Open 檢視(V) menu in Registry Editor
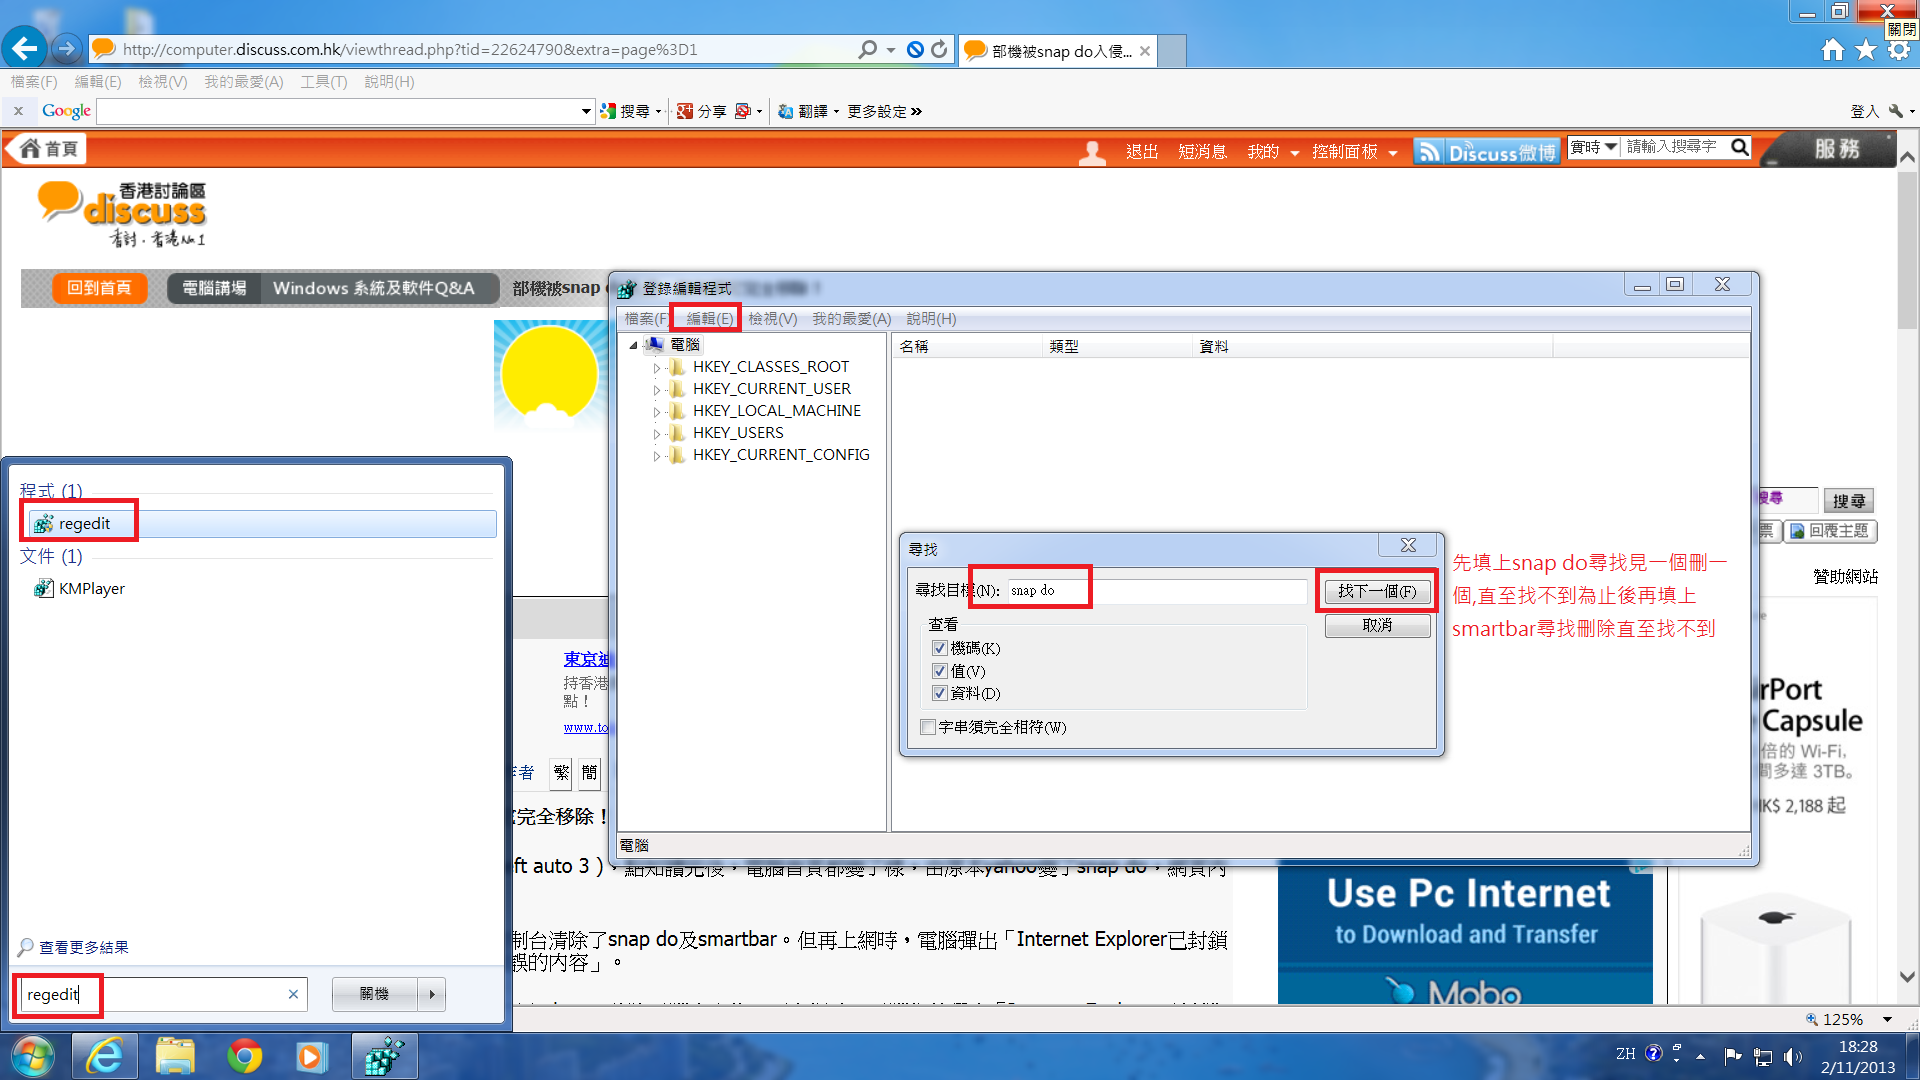This screenshot has height=1080, width=1920. pyautogui.click(x=772, y=319)
